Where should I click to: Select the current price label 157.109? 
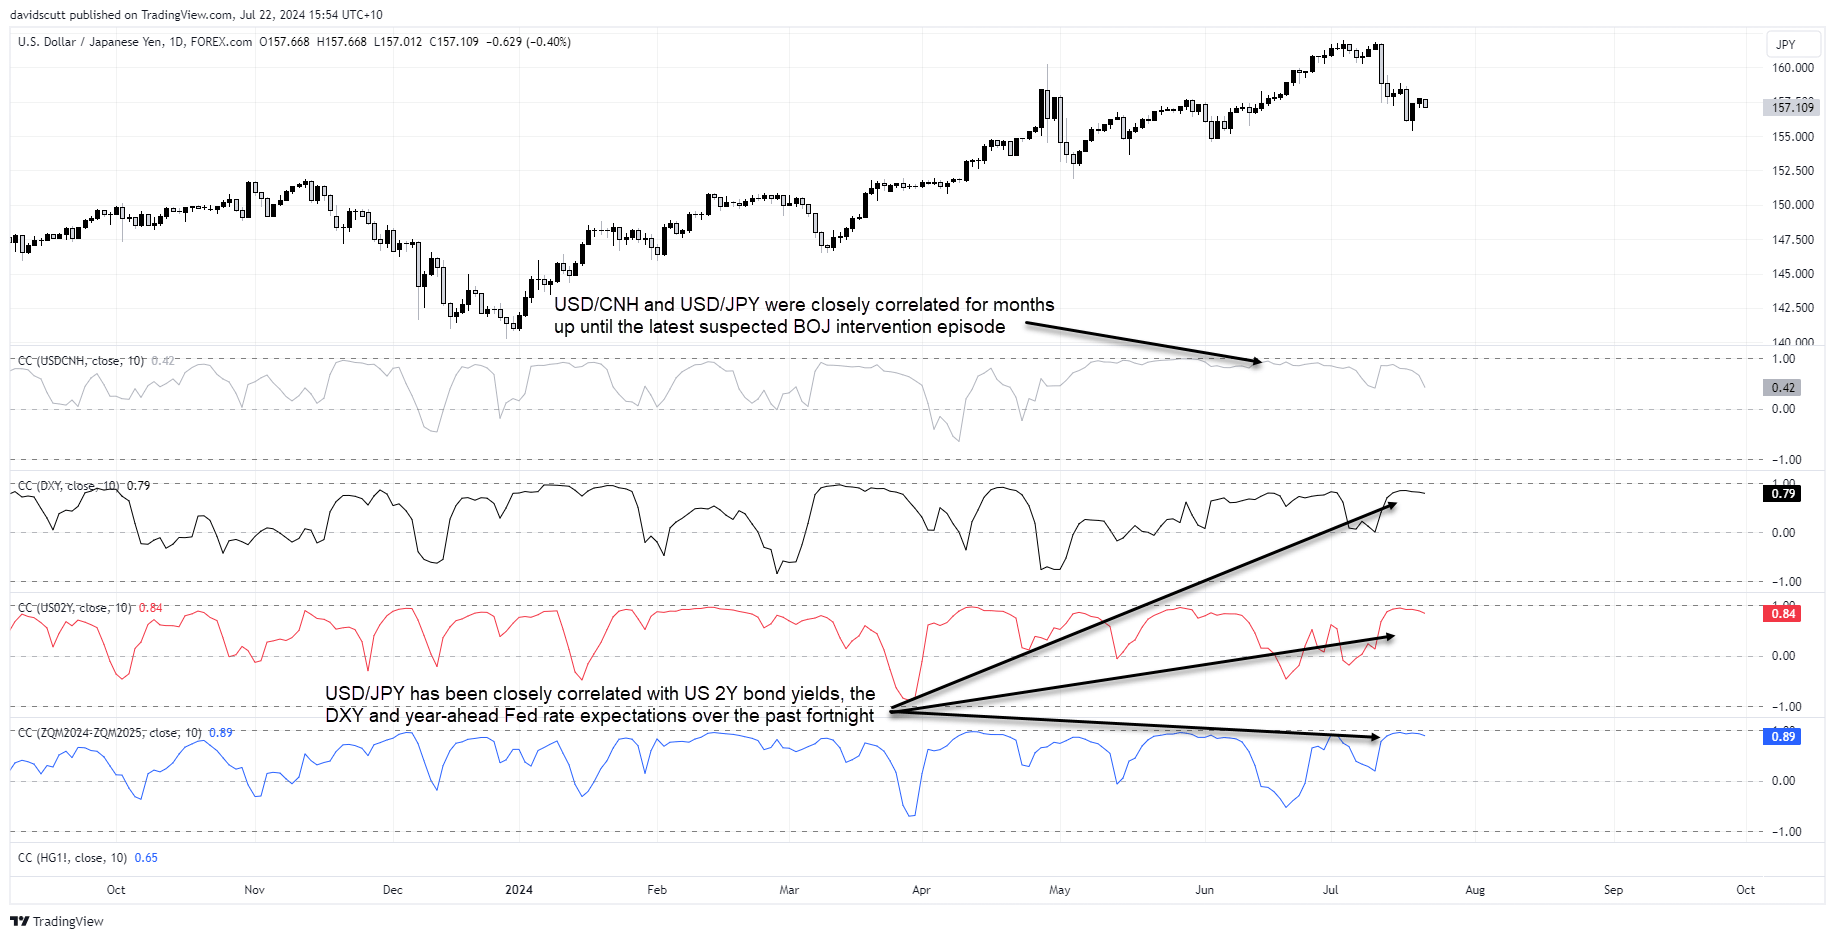pyautogui.click(x=1792, y=107)
